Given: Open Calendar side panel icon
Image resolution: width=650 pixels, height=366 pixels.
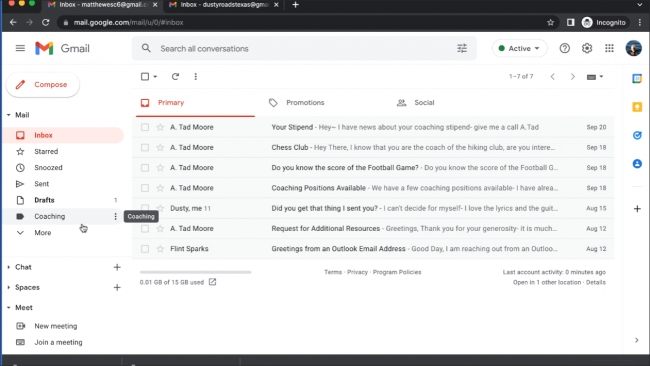Looking at the screenshot, I should (637, 78).
